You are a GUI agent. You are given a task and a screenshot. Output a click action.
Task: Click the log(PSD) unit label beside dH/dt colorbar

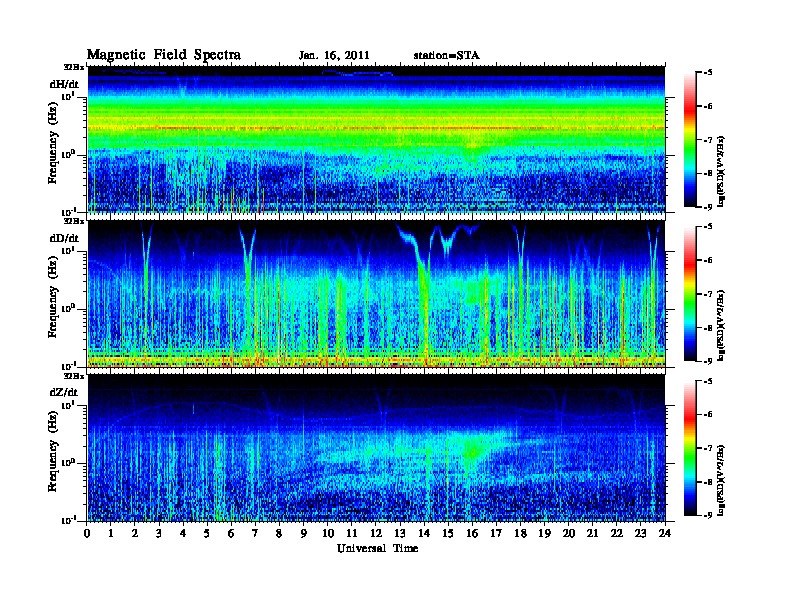722,171
